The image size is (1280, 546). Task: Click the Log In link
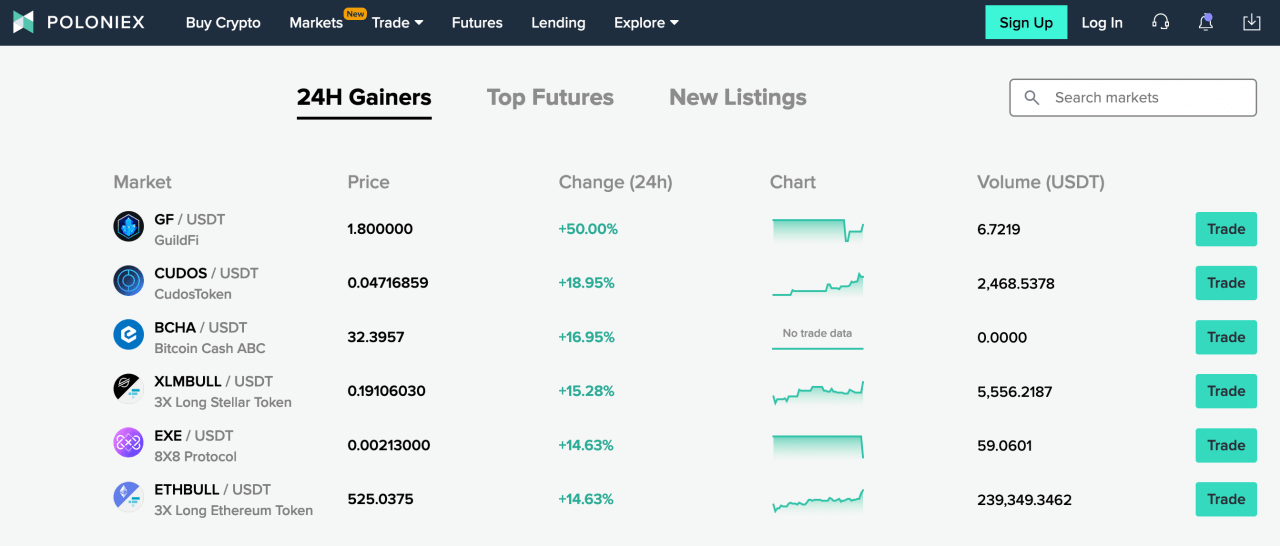1102,22
